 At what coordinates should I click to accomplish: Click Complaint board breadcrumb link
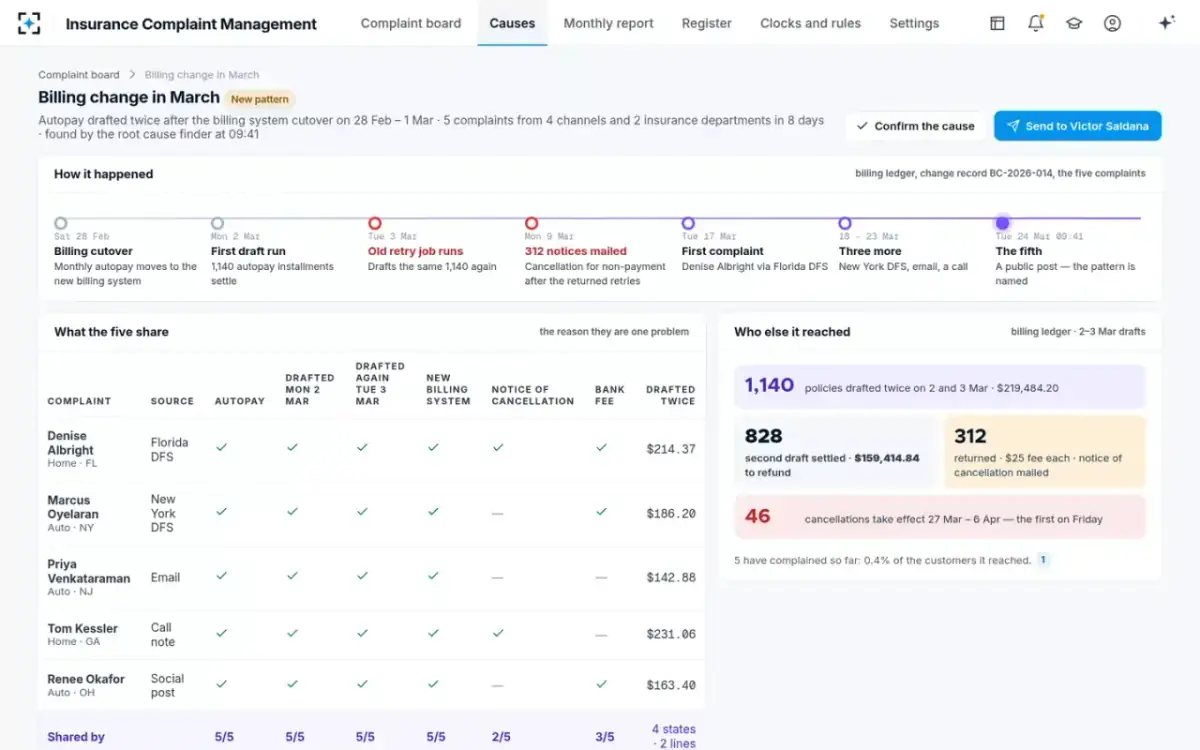coord(79,75)
